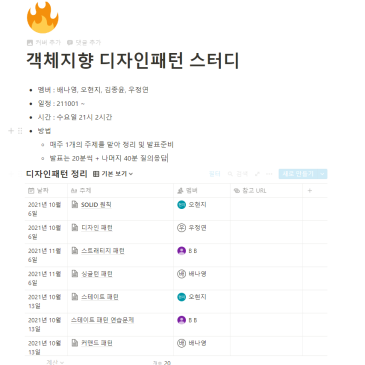This screenshot has height=365, width=365.
Task: Open the database three-dots more menu
Action: 269,174
